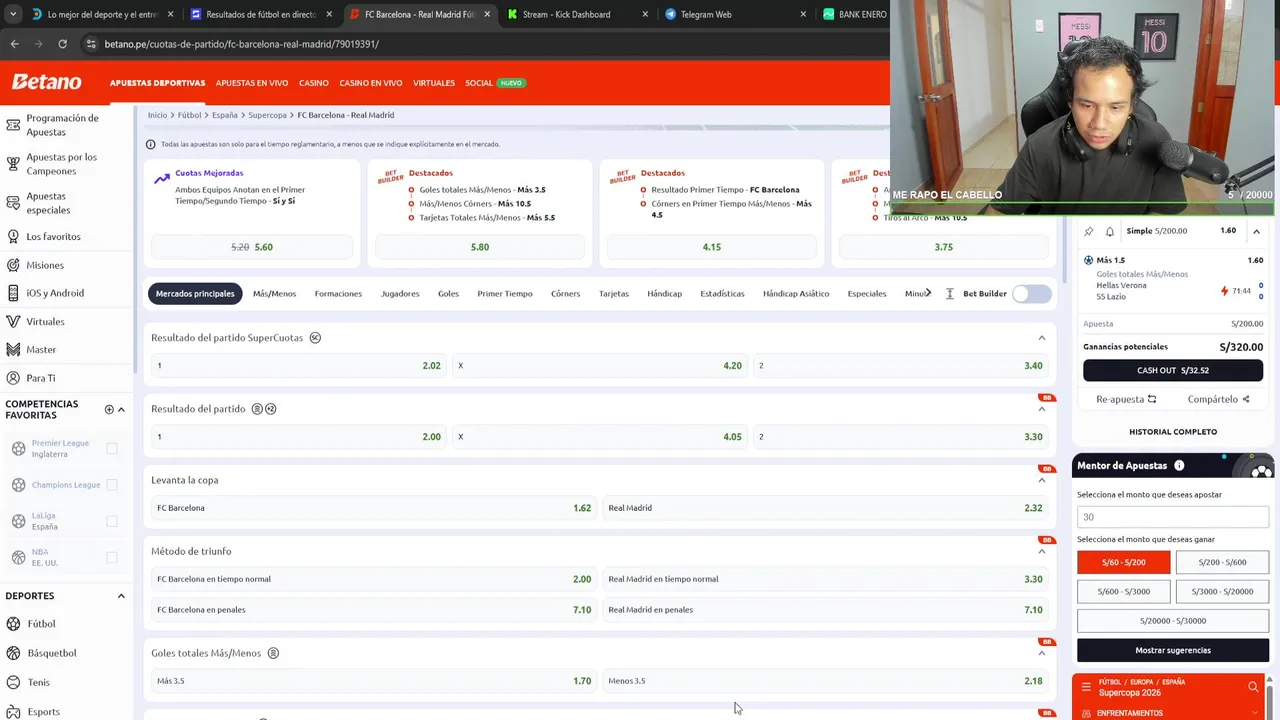Image resolution: width=1280 pixels, height=720 pixels.
Task: Select Real Madrid en penales 7.10 odds
Action: [x=825, y=610]
